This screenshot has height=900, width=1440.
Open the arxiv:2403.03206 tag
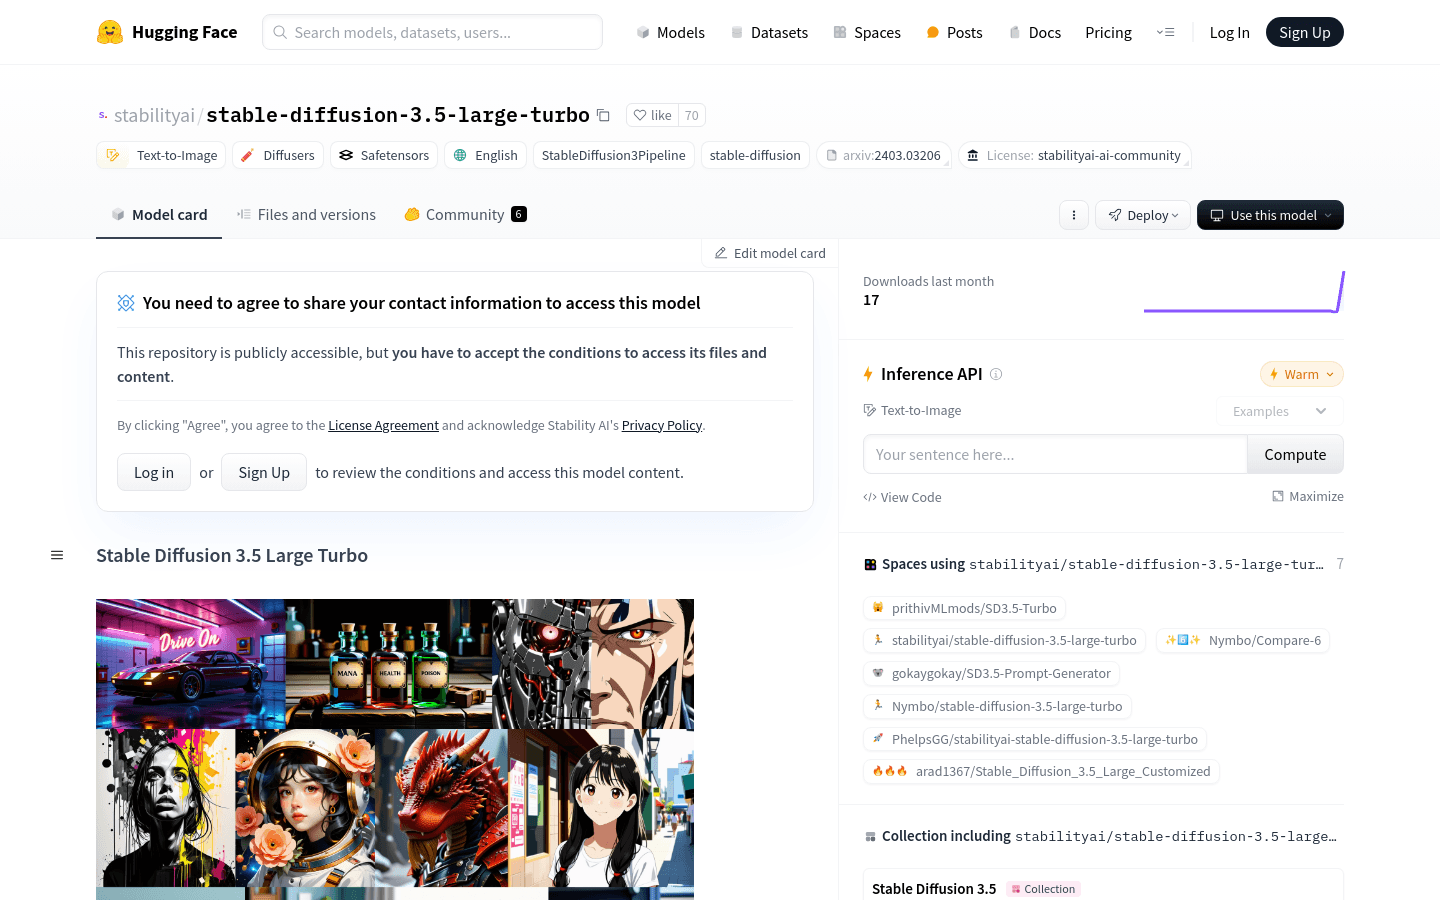883,155
